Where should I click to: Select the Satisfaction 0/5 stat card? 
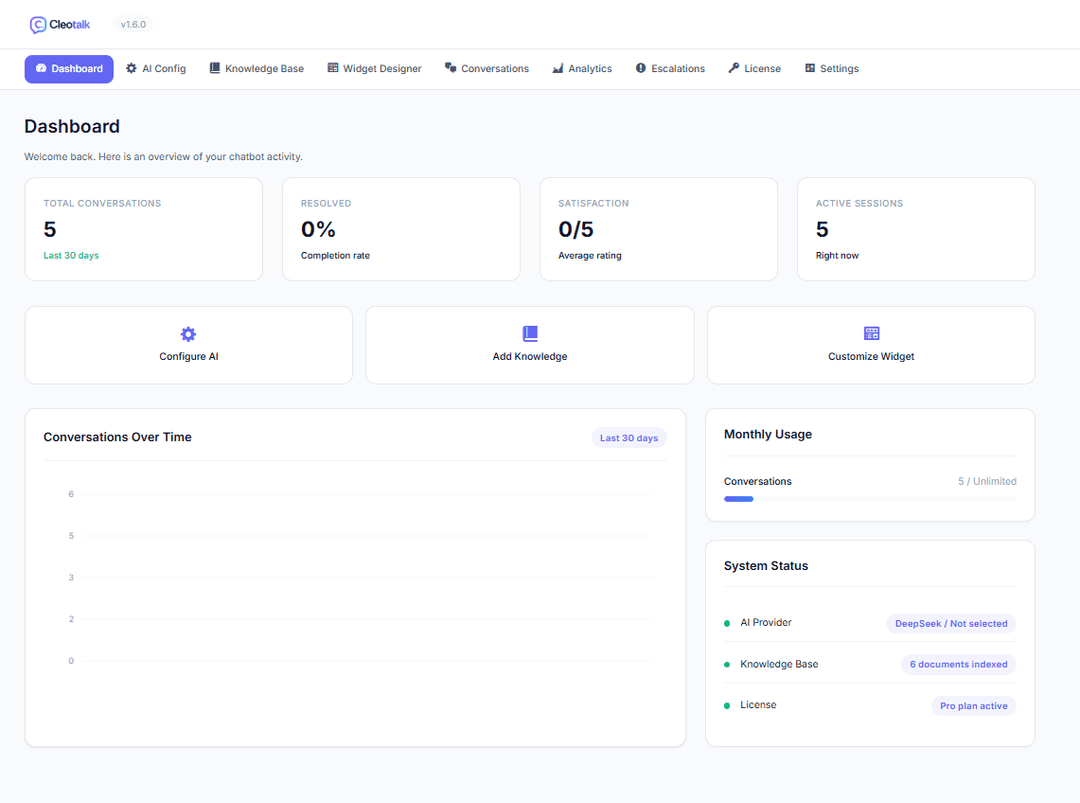658,229
